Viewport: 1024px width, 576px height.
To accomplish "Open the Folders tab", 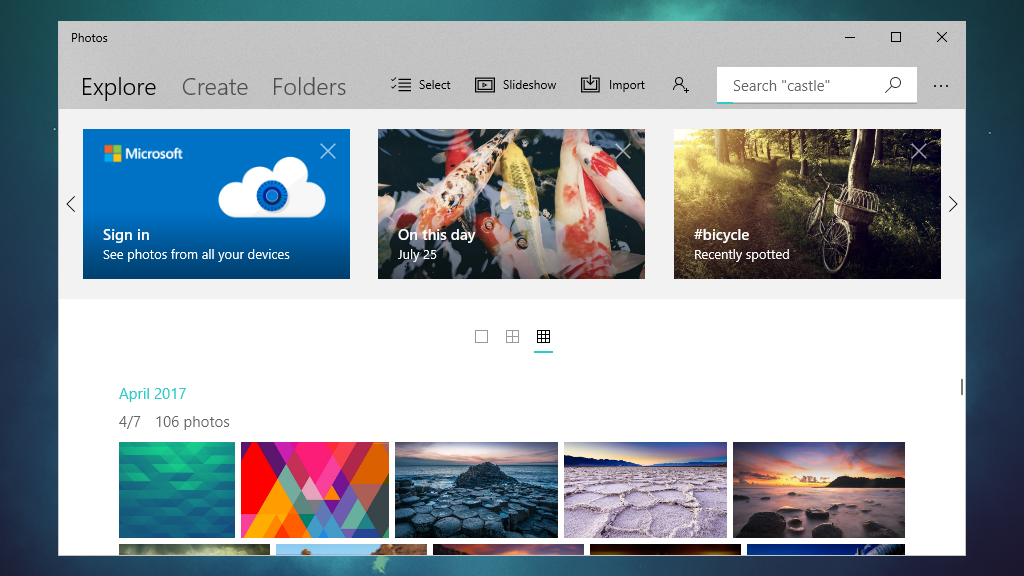I will (309, 87).
